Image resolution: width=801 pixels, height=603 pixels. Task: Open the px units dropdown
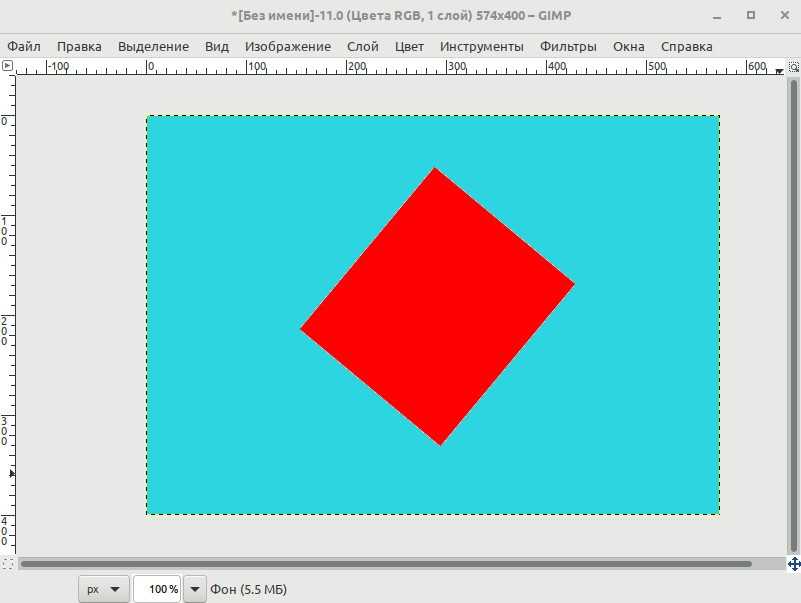104,589
